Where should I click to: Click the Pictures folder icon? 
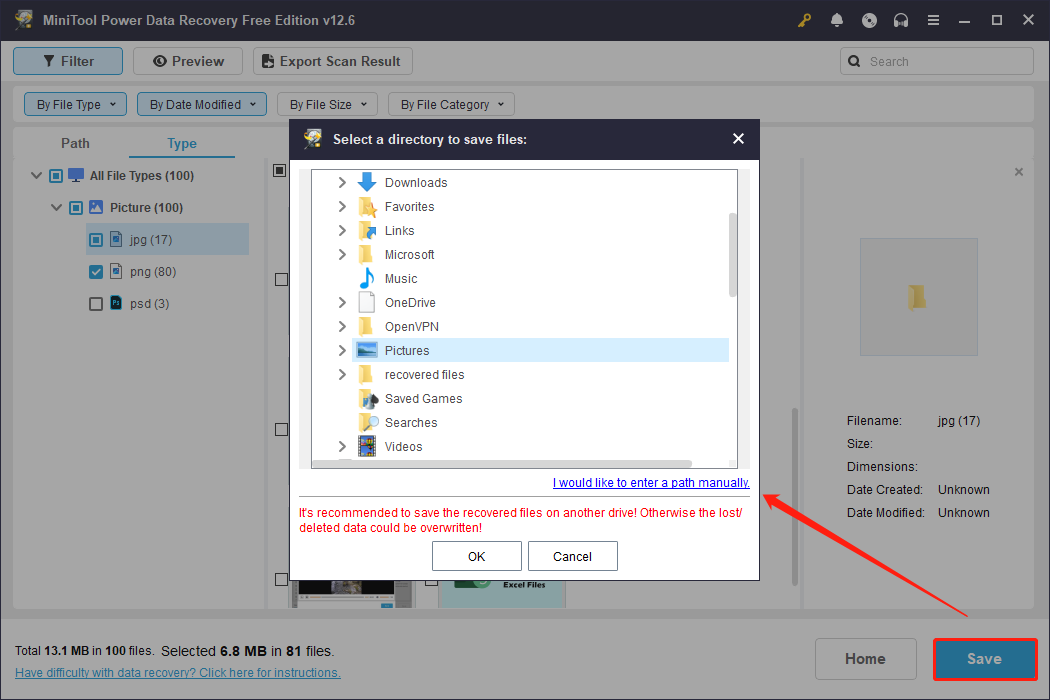click(366, 350)
